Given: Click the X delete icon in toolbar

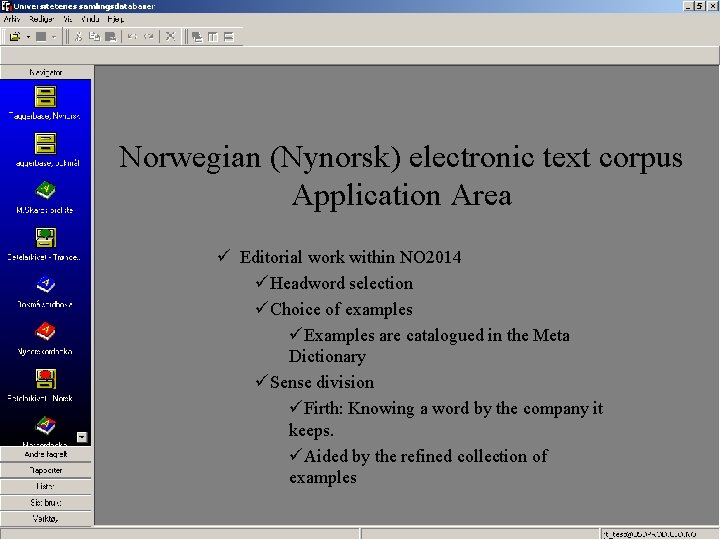Looking at the screenshot, I should (x=170, y=37).
